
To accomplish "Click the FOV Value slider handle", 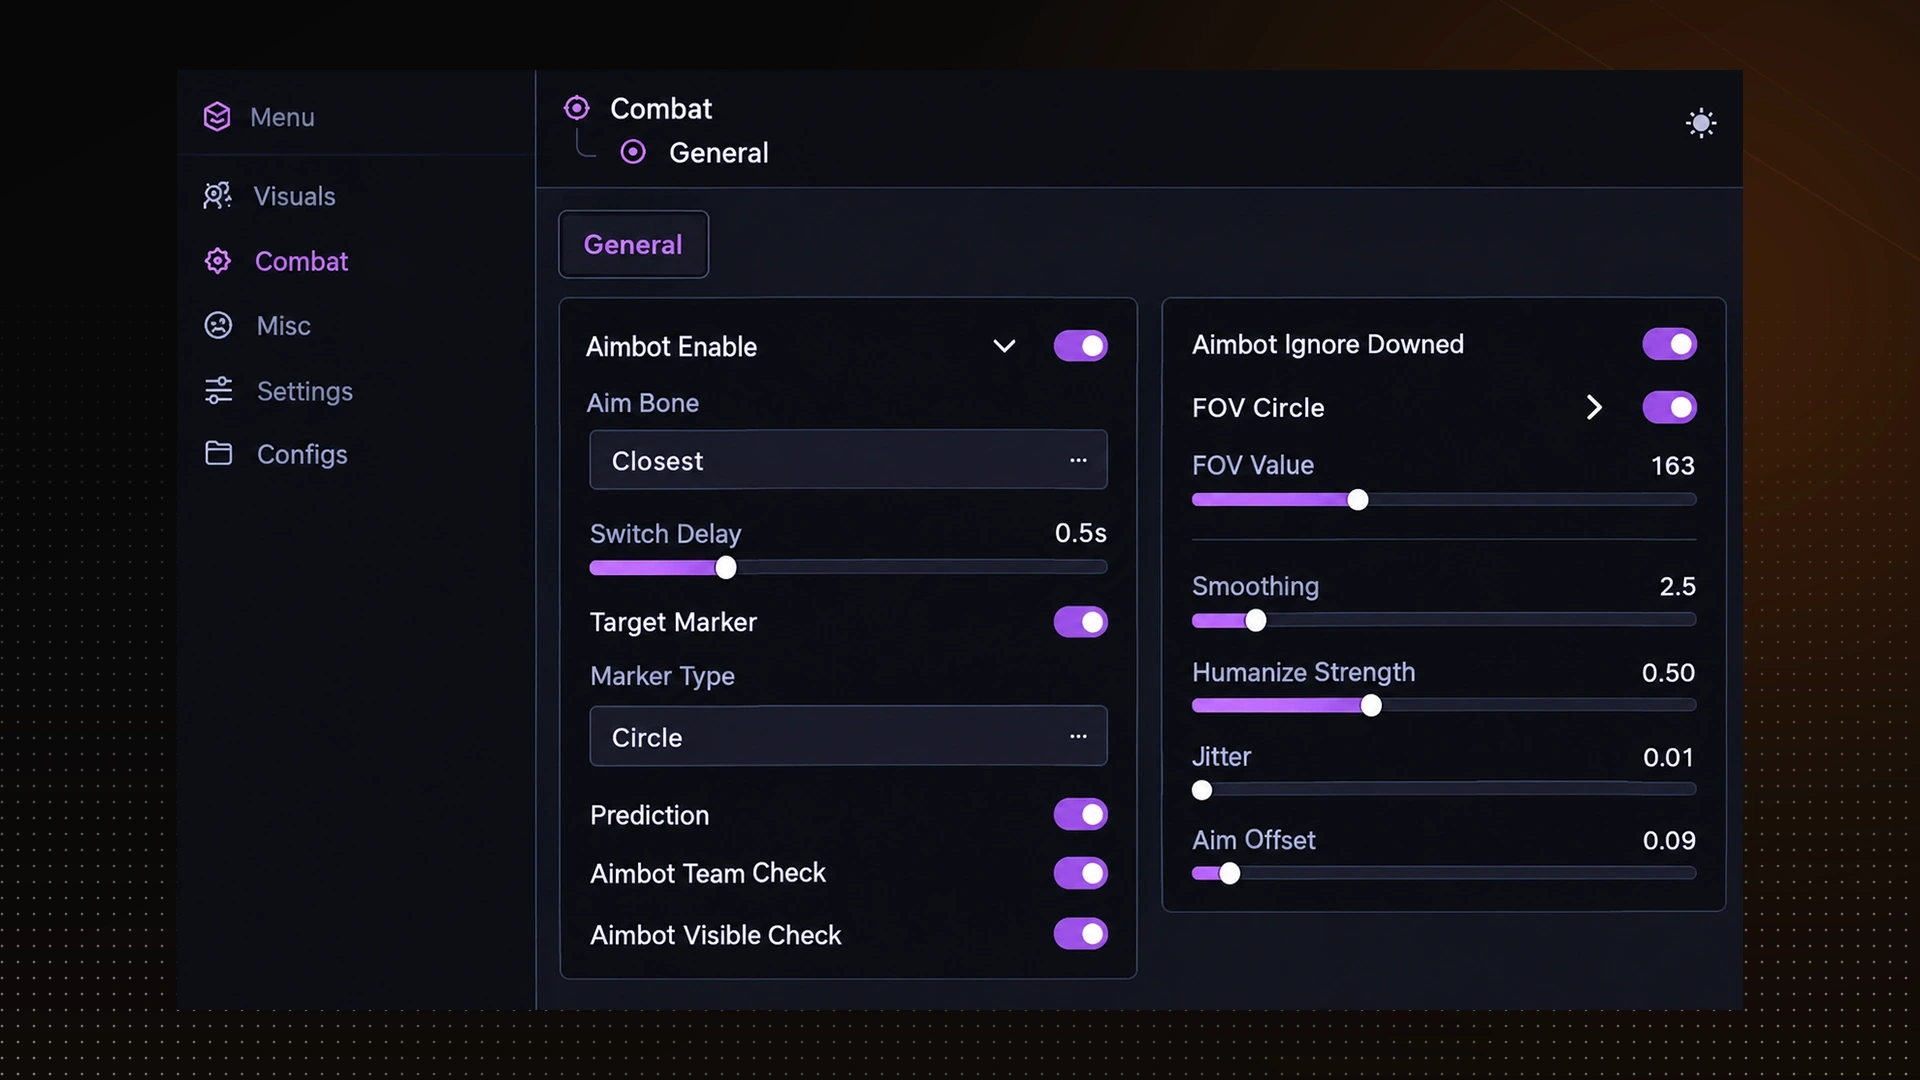I will [x=1357, y=500].
